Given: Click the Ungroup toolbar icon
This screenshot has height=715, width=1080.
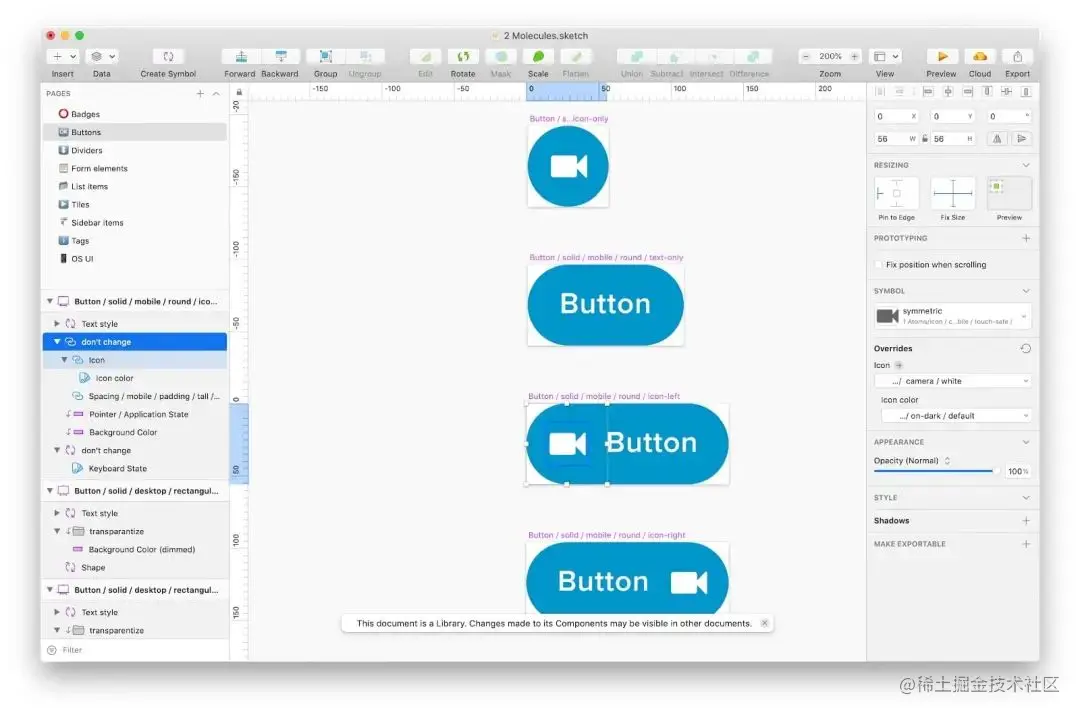Looking at the screenshot, I should click(365, 56).
